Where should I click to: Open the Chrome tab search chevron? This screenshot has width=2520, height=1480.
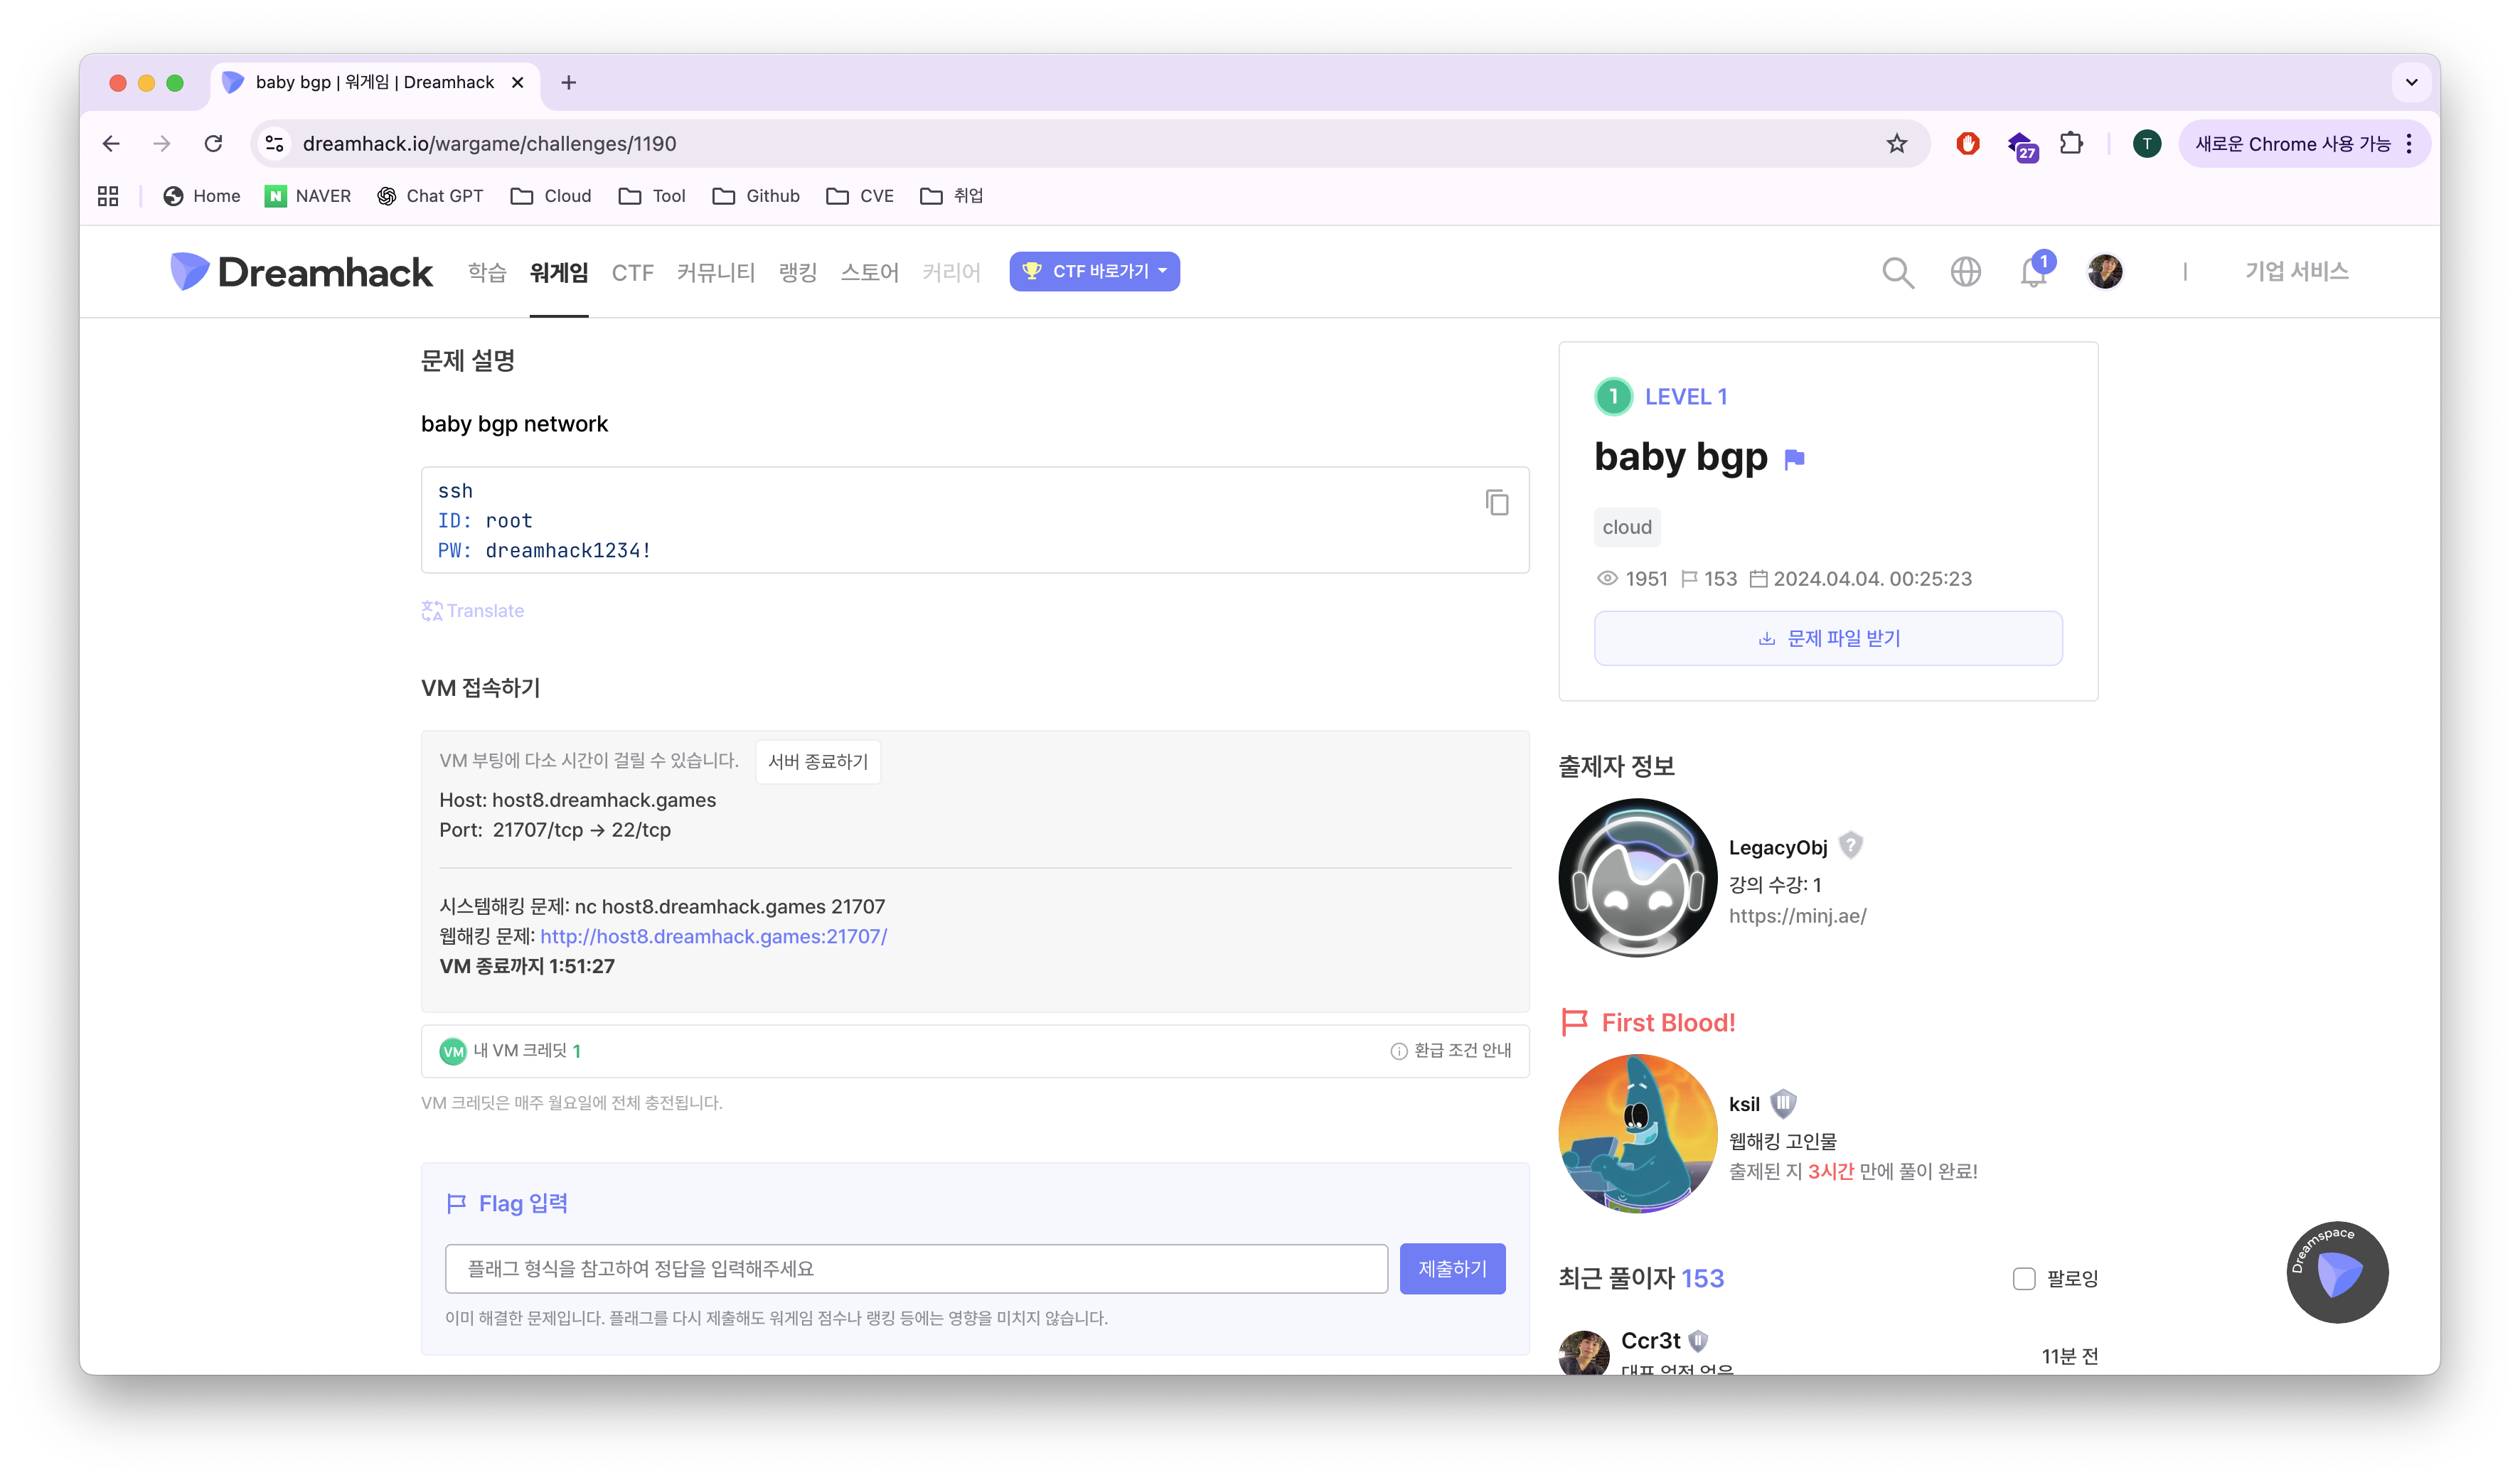pos(2411,82)
